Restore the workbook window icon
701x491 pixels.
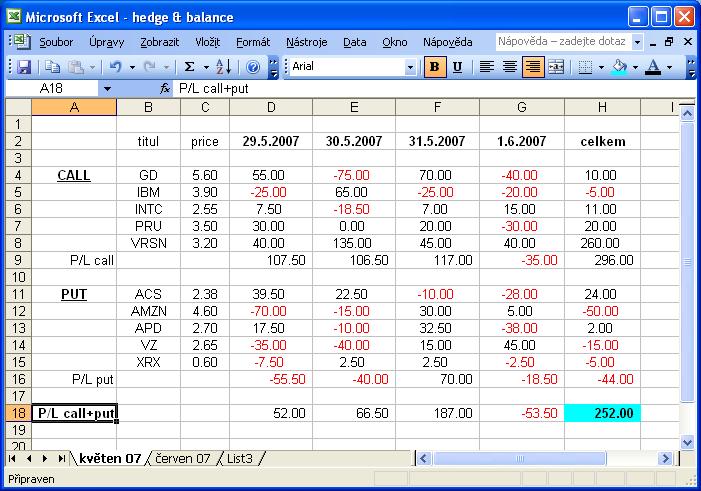669,42
